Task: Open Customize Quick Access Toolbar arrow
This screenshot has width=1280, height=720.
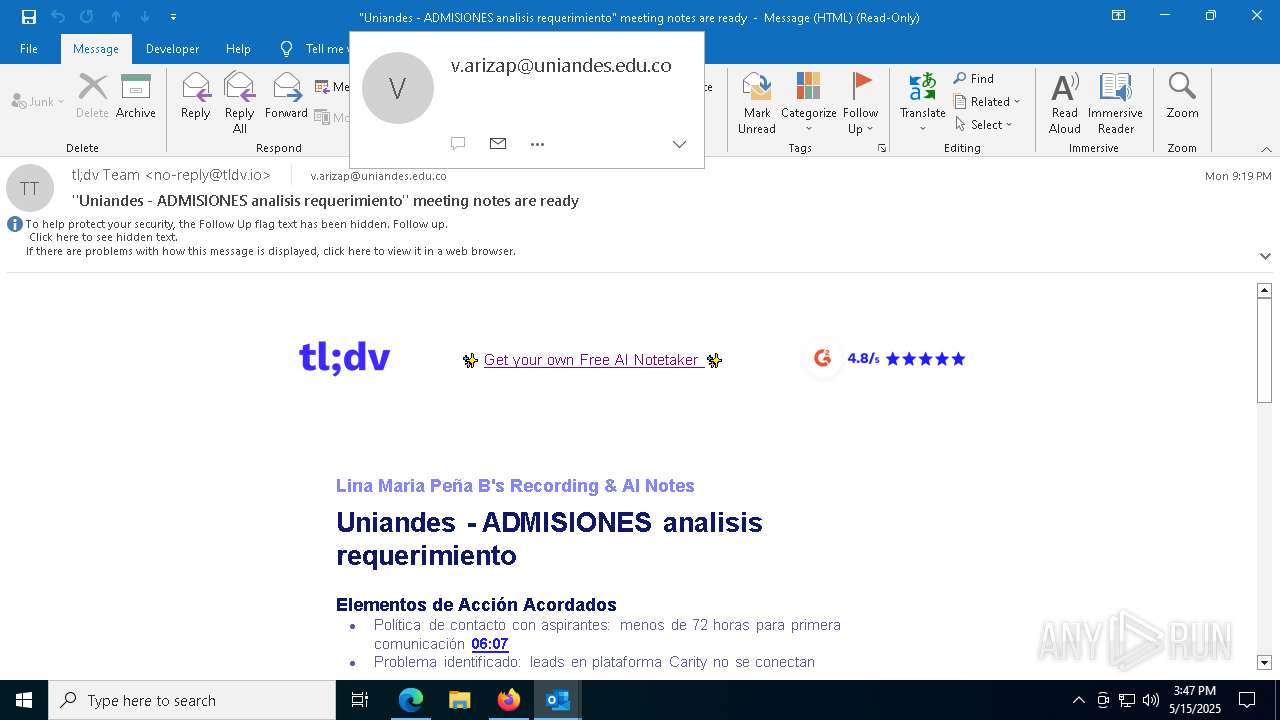Action: (x=173, y=17)
